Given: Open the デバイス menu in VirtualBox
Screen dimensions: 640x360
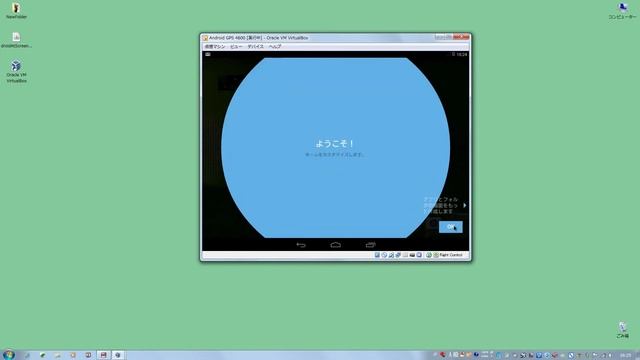Looking at the screenshot, I should tap(256, 47).
